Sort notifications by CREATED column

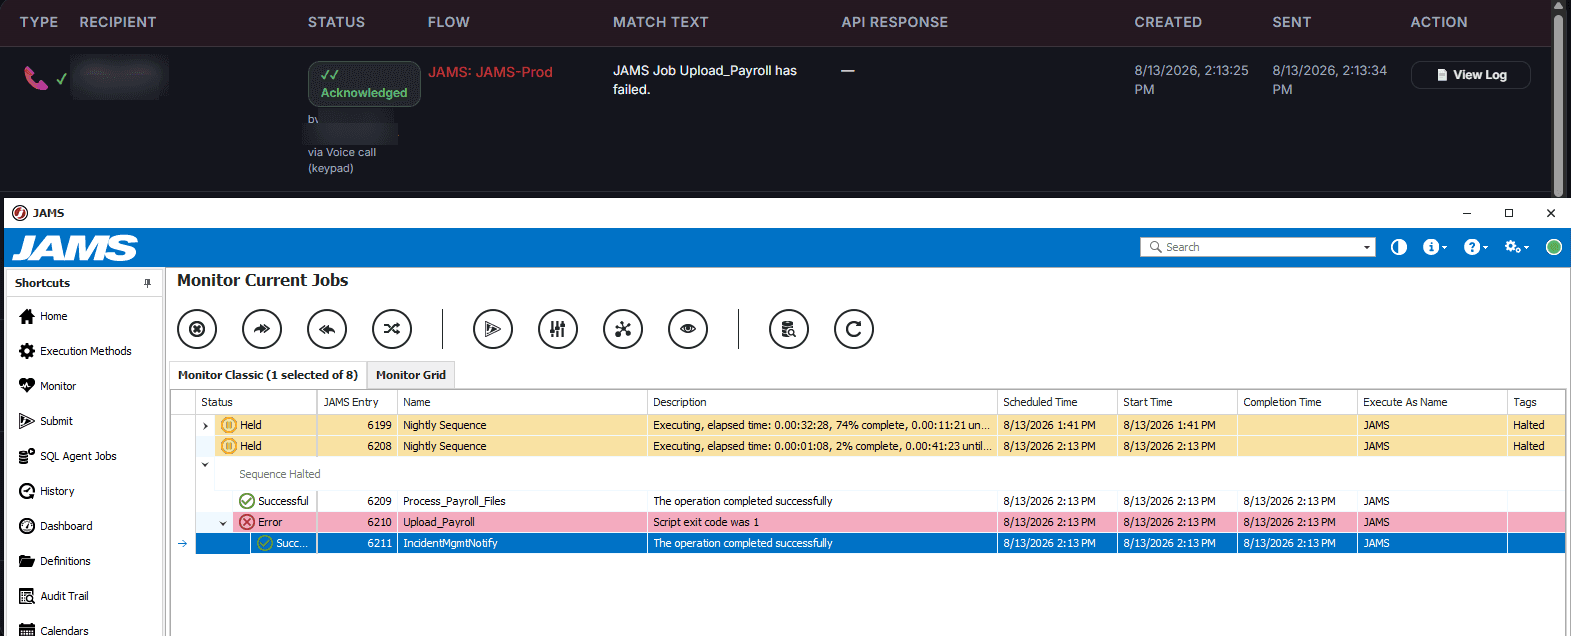click(1168, 22)
